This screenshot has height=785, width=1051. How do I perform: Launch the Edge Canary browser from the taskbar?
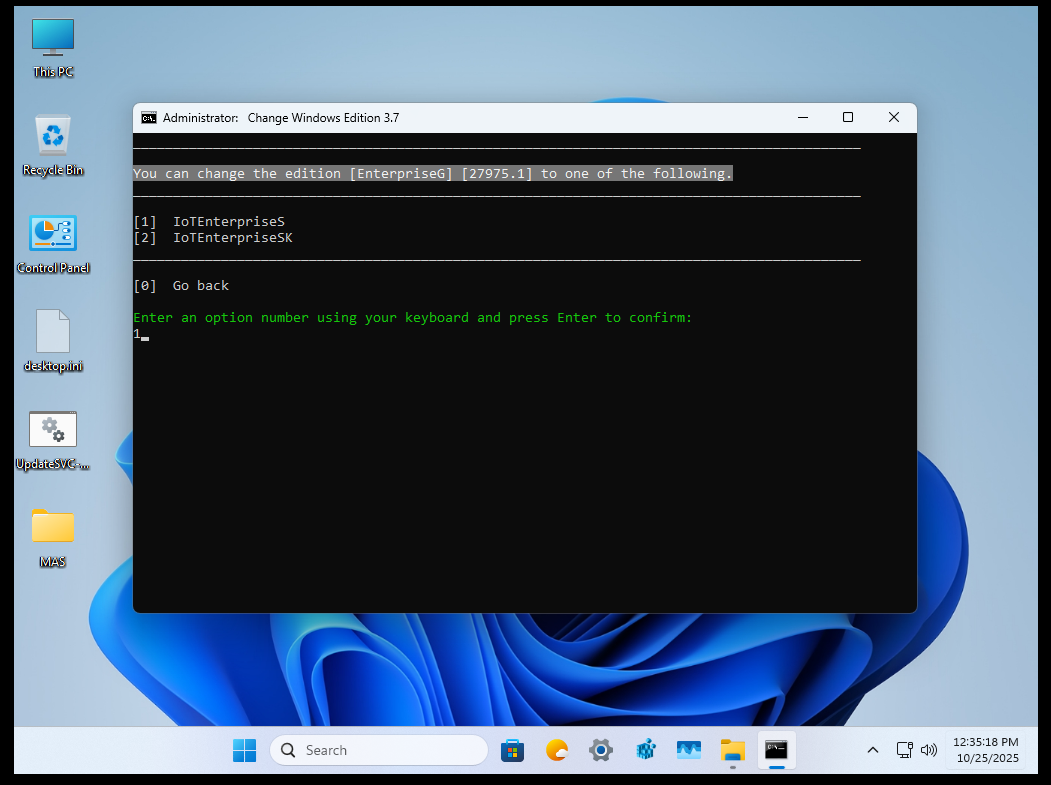[556, 750]
